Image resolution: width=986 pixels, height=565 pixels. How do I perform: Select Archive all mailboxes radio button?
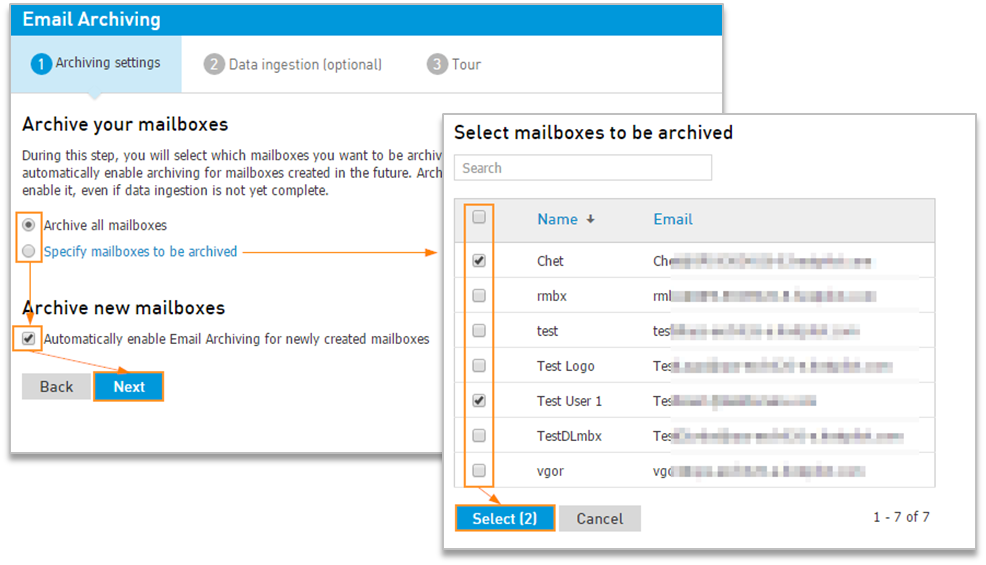click(x=28, y=225)
